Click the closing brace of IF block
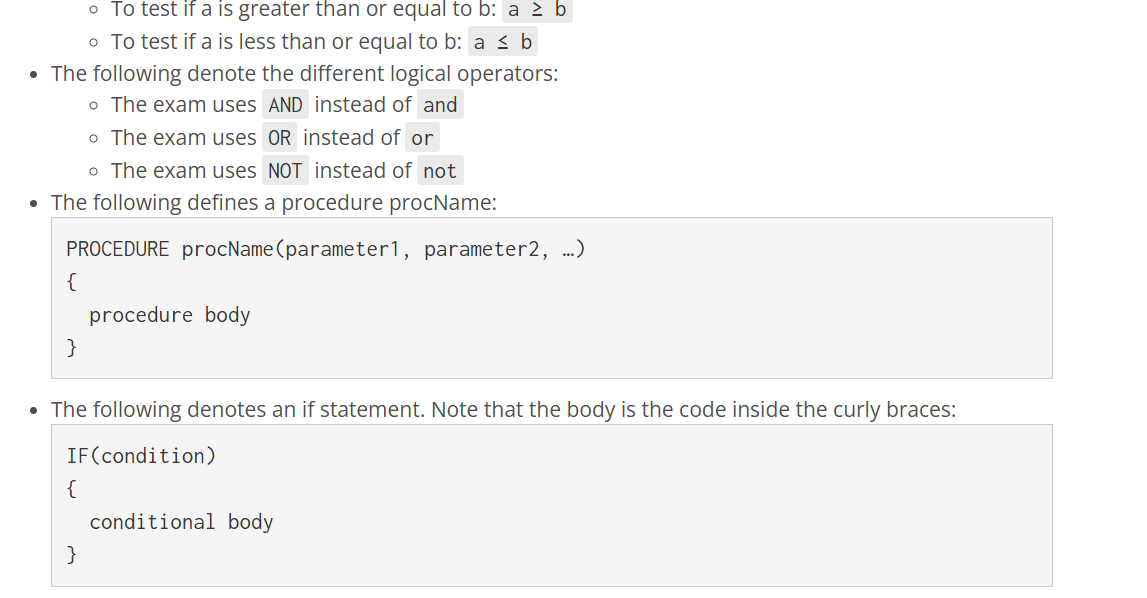1147x598 pixels. click(71, 554)
